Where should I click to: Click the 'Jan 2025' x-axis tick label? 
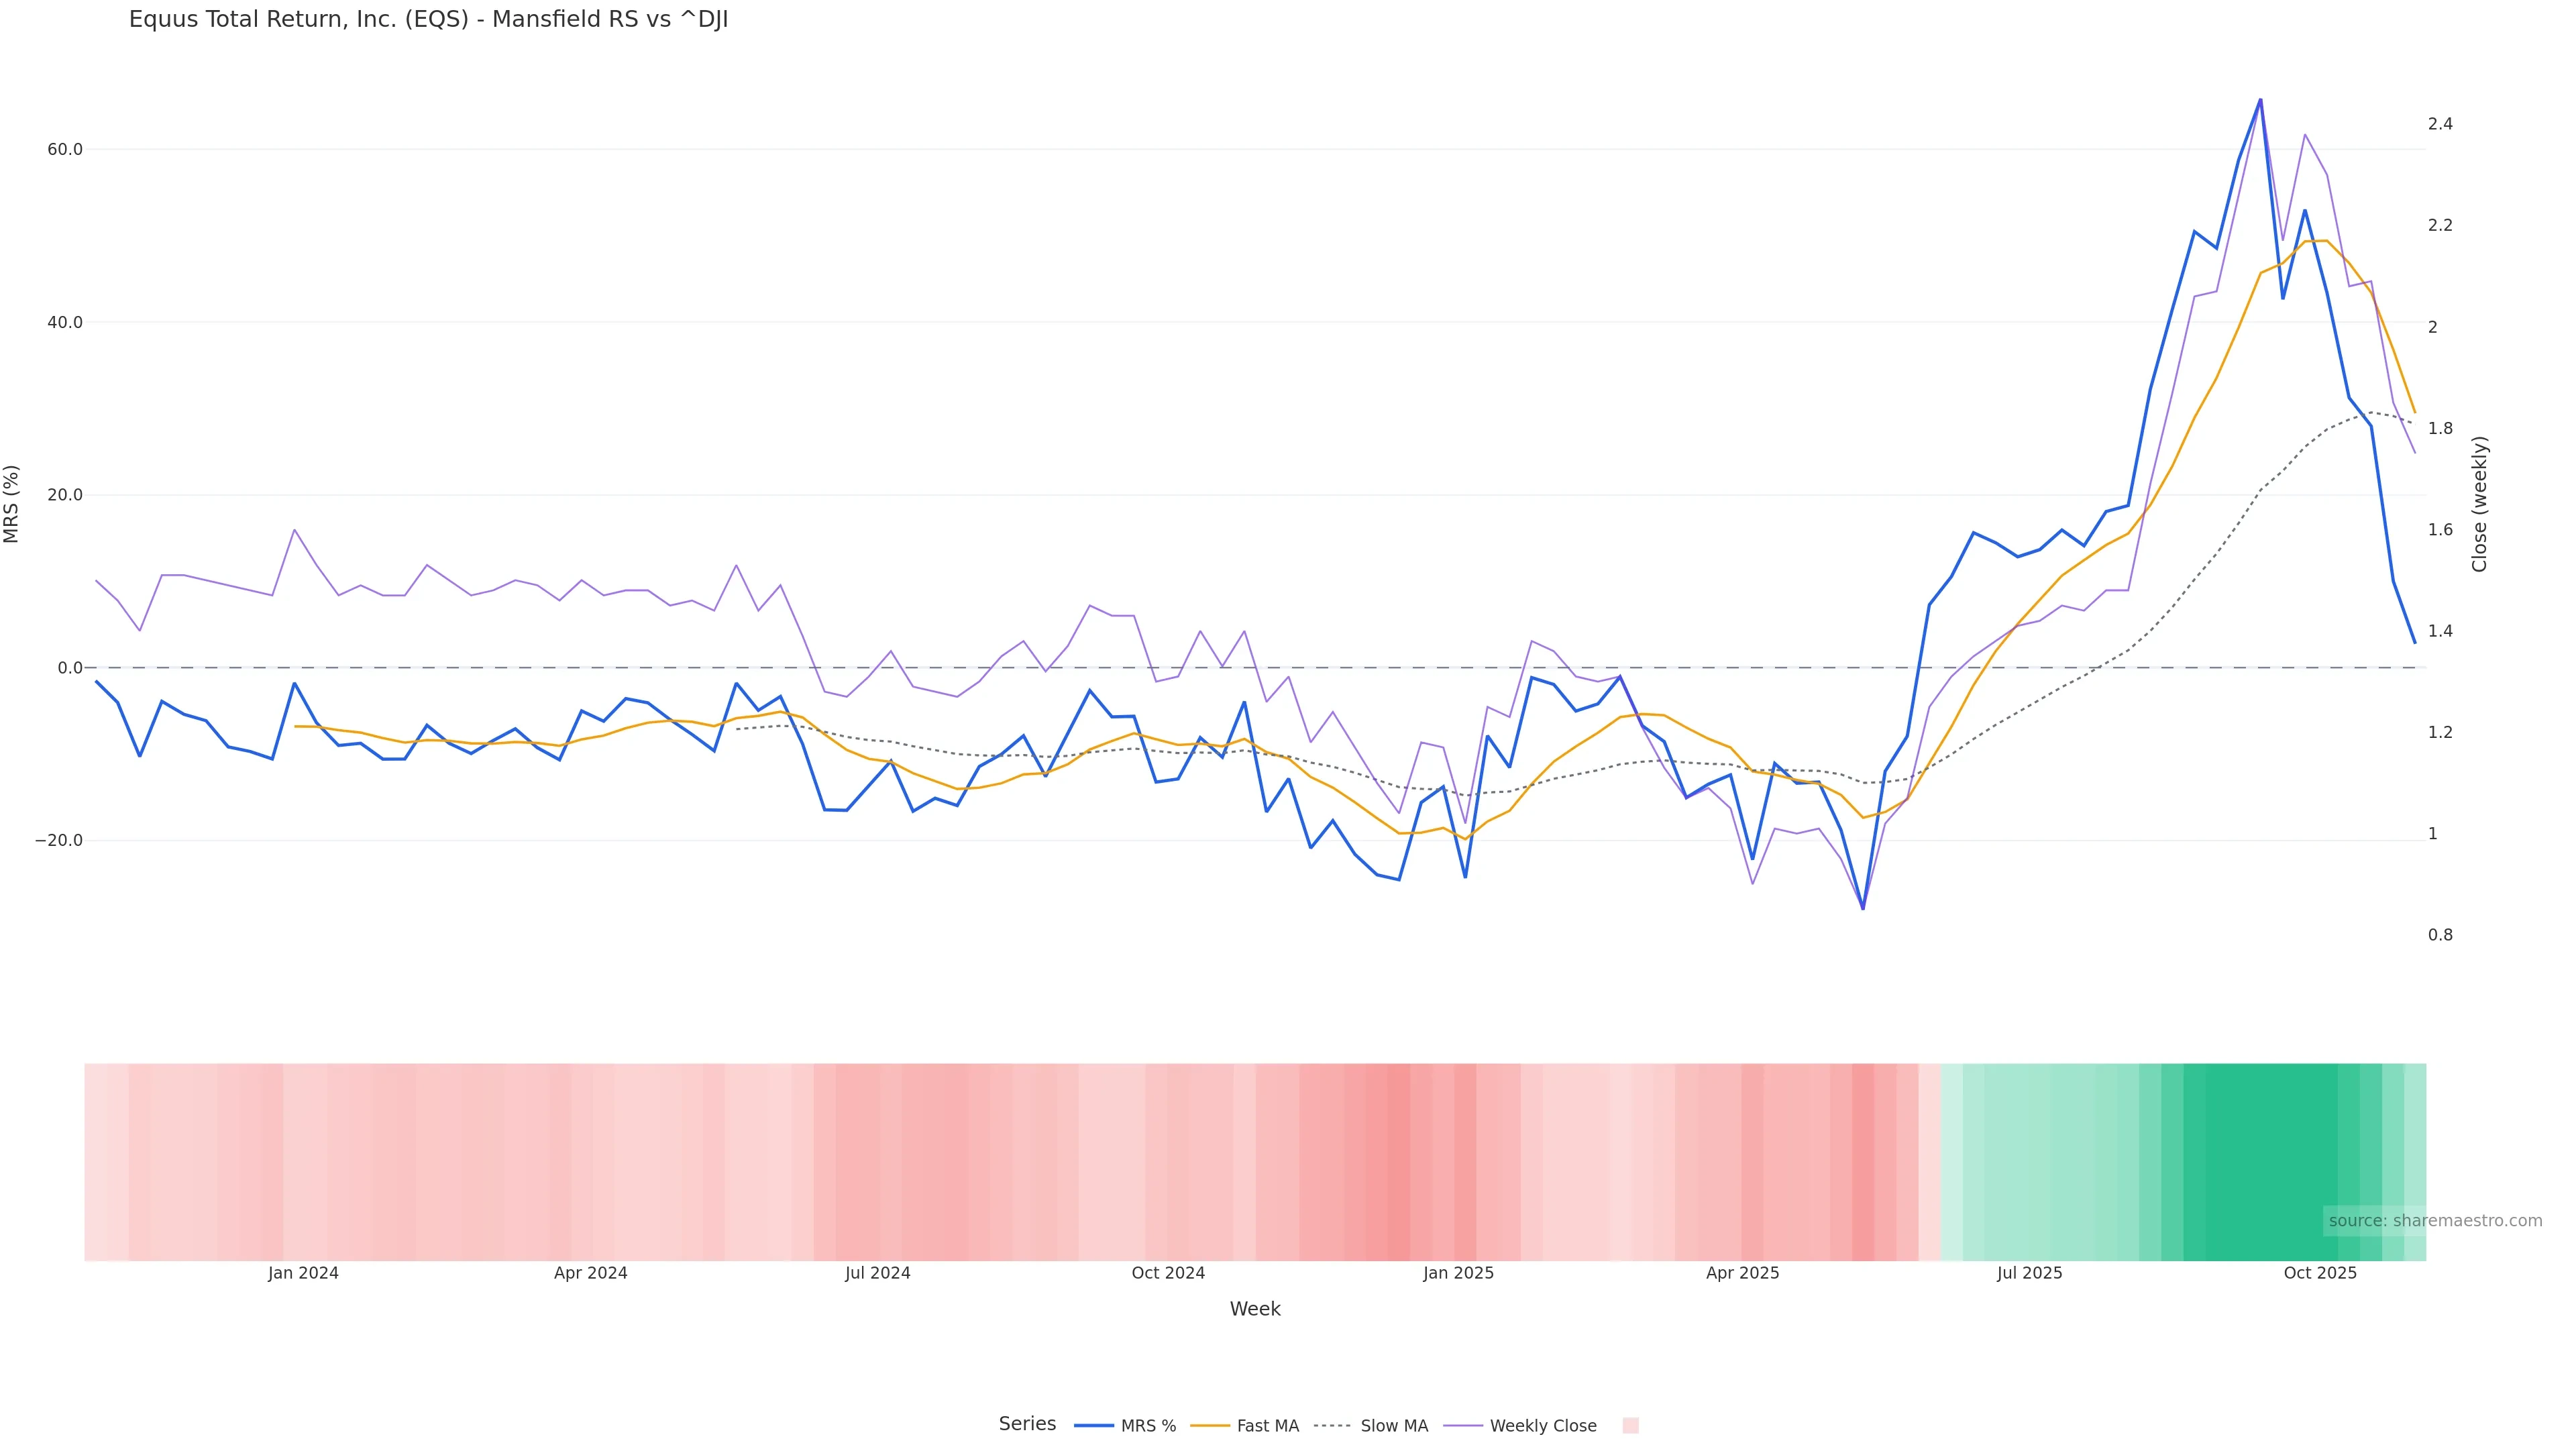[1458, 1273]
